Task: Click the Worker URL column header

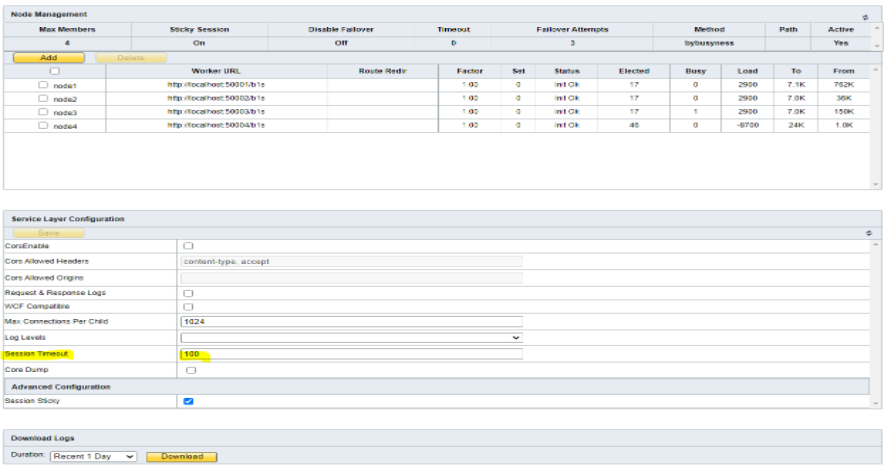Action: point(216,71)
